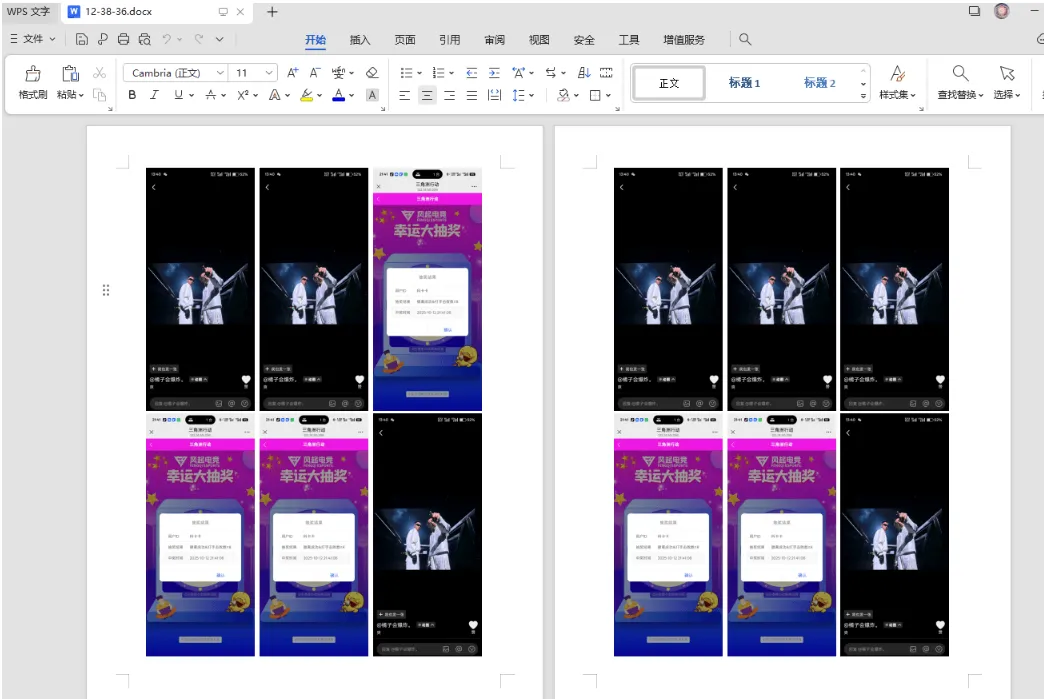Open the print preview icon
This screenshot has height=699, width=1044.
(144, 39)
